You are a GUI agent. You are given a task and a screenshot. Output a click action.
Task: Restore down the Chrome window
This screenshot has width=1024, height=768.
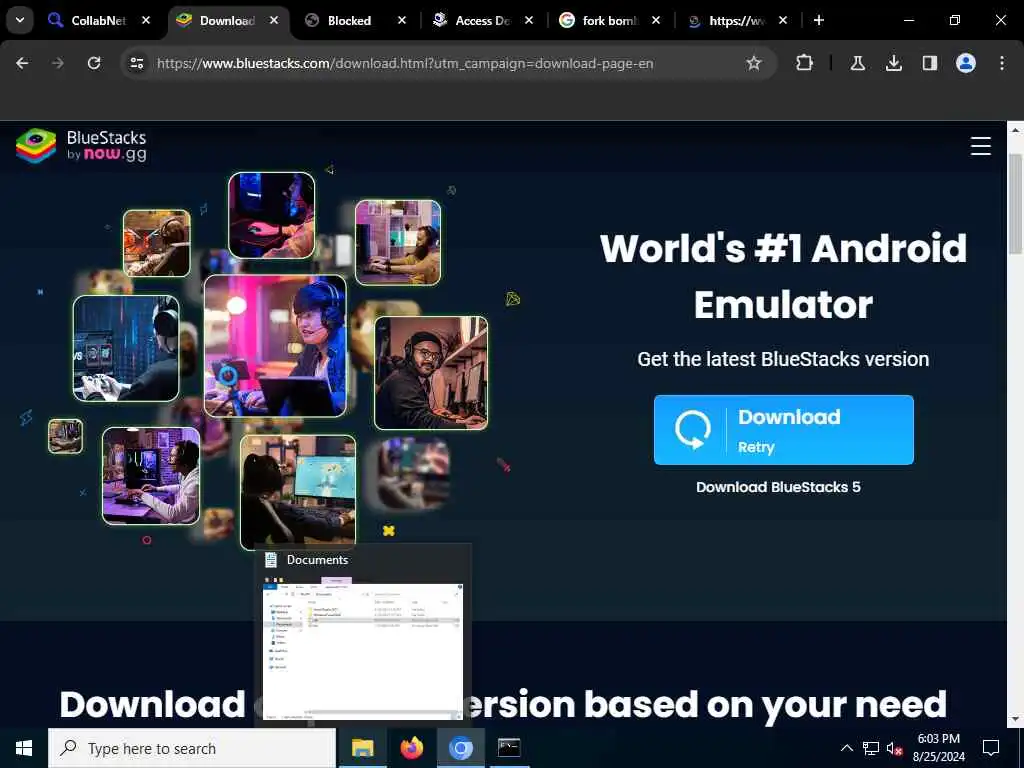pos(954,20)
